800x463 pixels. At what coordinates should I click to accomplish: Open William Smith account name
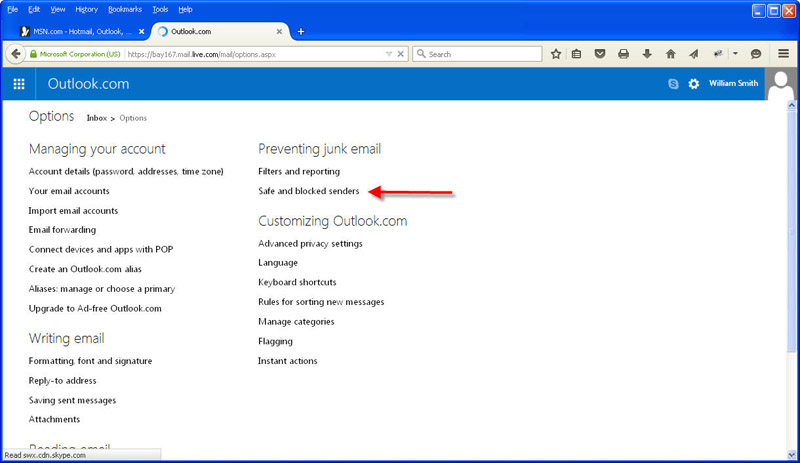[733, 83]
